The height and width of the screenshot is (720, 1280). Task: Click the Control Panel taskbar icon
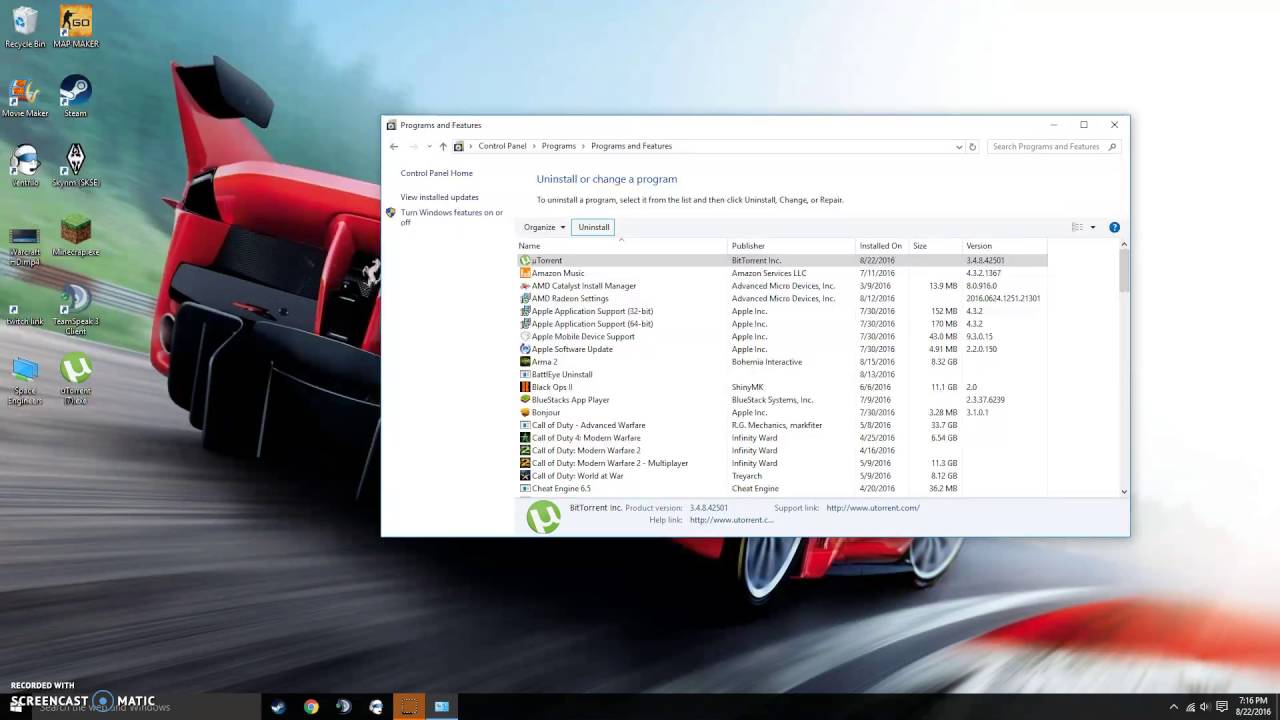(441, 706)
